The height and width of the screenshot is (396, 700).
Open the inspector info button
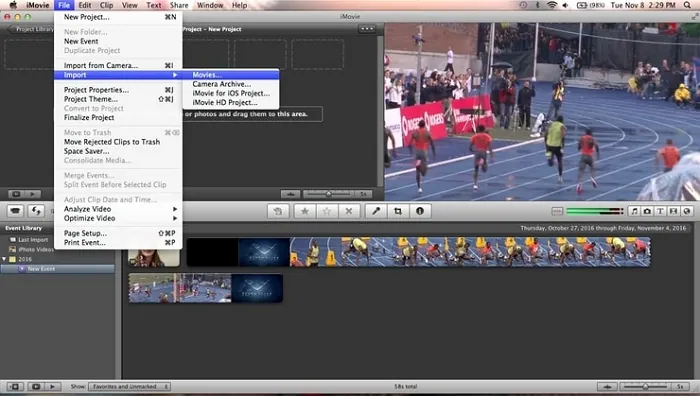[420, 211]
